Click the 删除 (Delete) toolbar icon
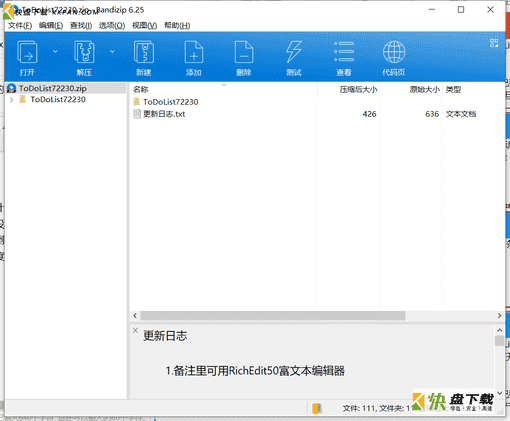This screenshot has height=421, width=510. click(244, 52)
